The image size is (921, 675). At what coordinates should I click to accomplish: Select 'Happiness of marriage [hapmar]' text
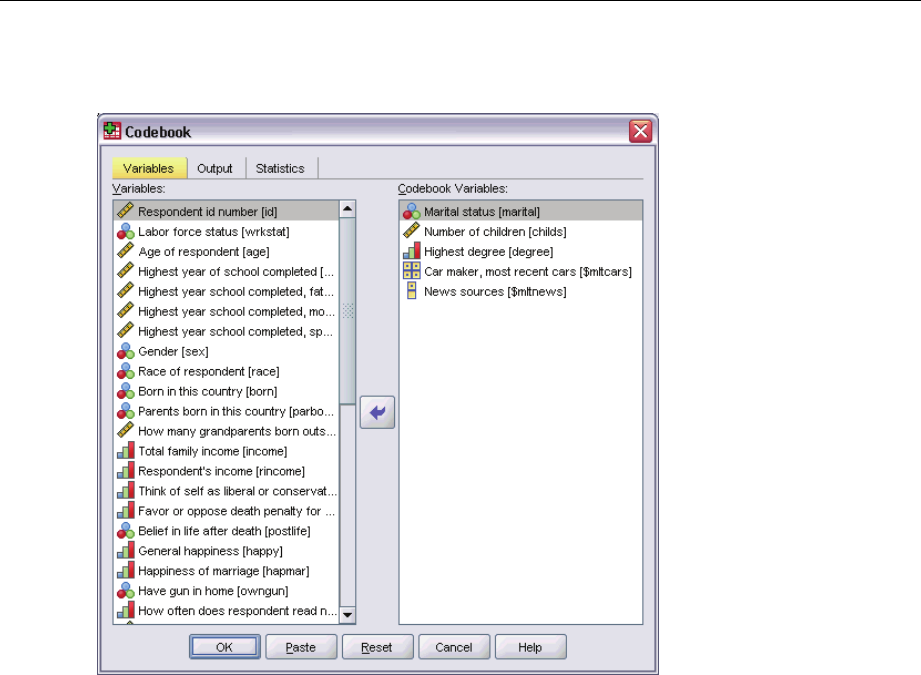coord(224,571)
